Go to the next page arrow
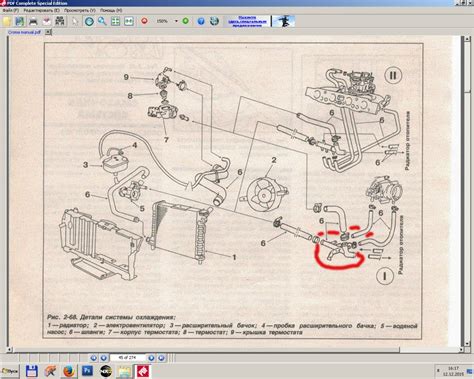474x379 pixels. pyautogui.click(x=151, y=358)
